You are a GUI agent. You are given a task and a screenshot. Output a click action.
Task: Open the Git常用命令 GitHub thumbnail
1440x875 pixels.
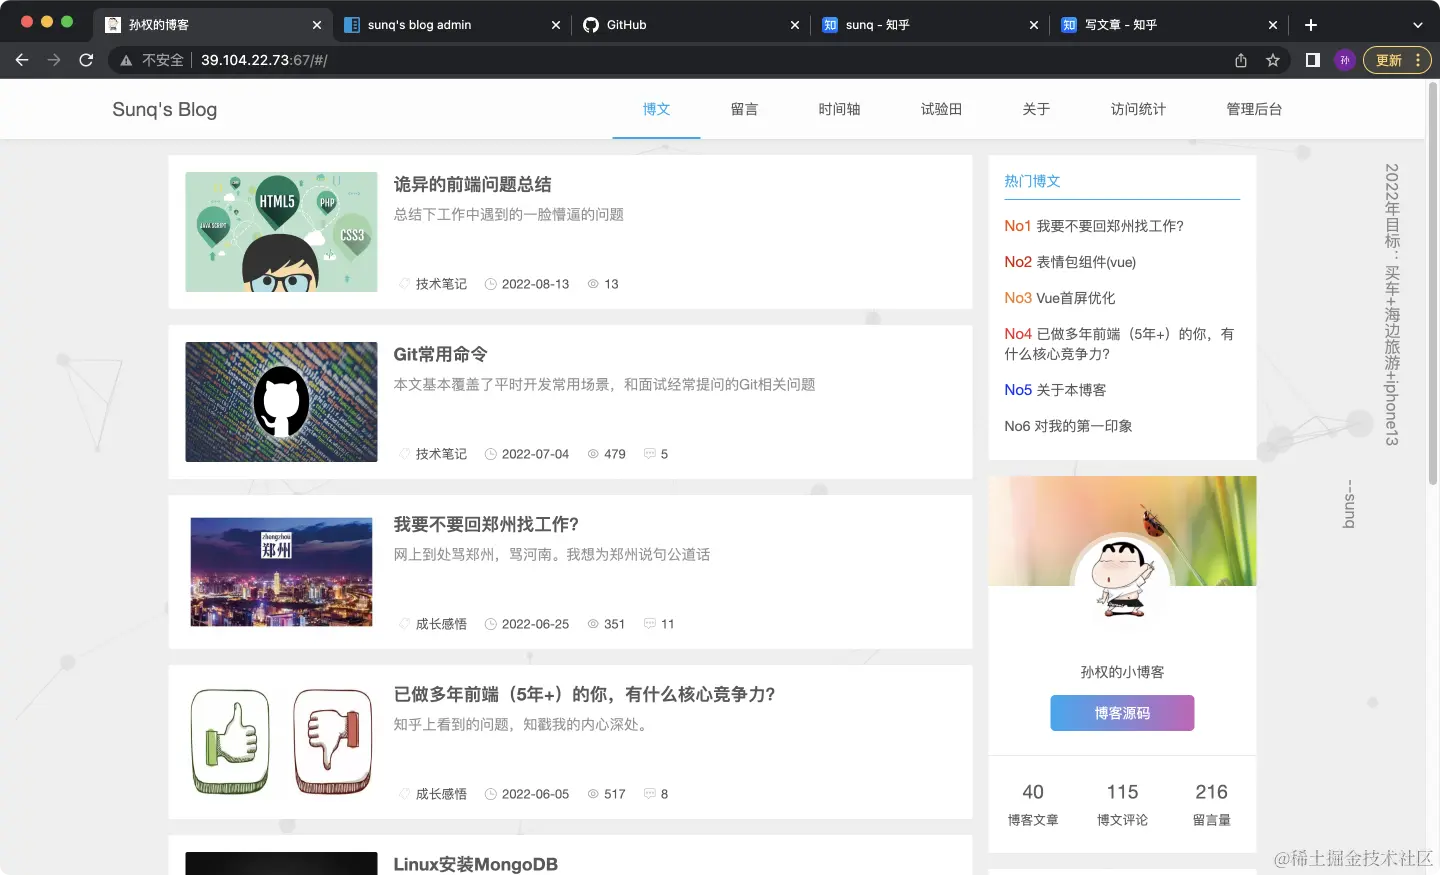coord(281,402)
